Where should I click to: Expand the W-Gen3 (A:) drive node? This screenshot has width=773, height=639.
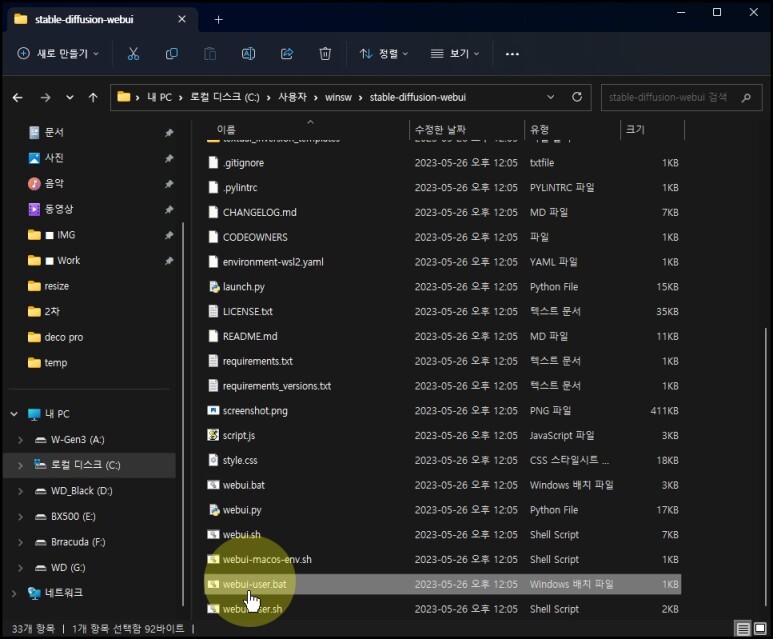pyautogui.click(x=20, y=440)
